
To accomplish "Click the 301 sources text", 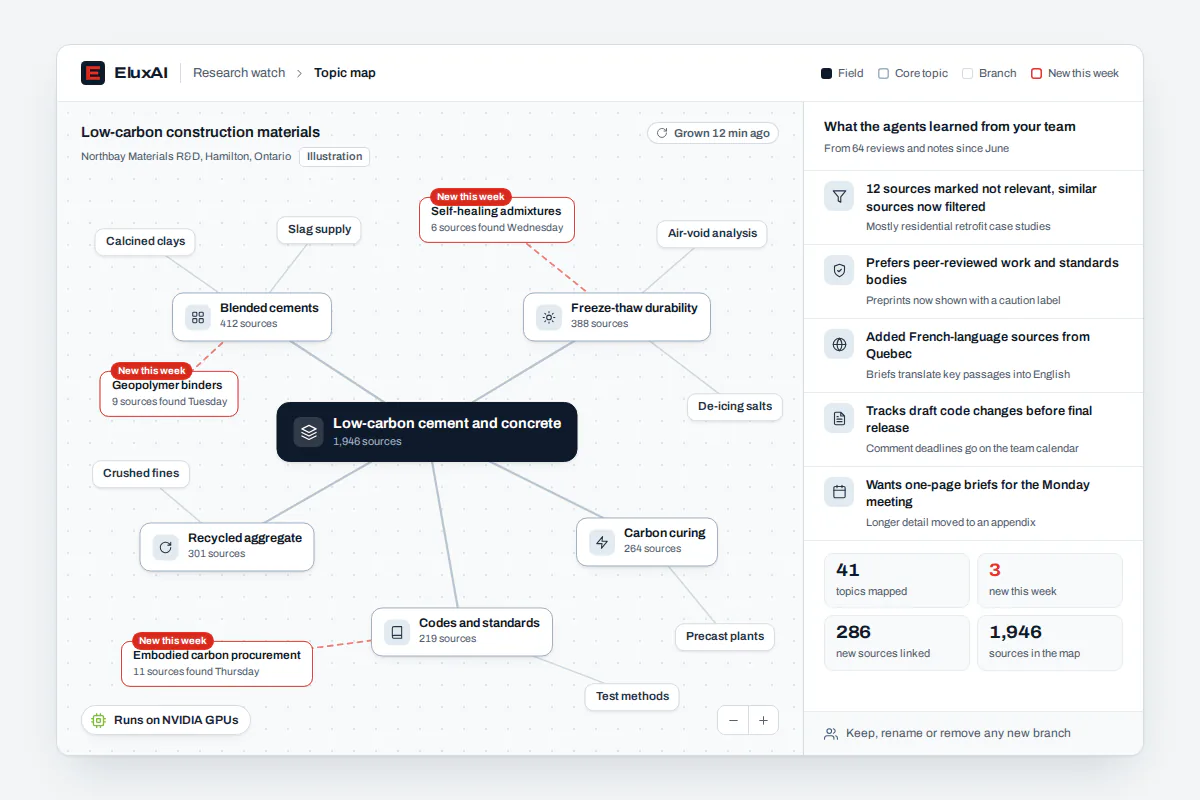I will click(x=216, y=554).
